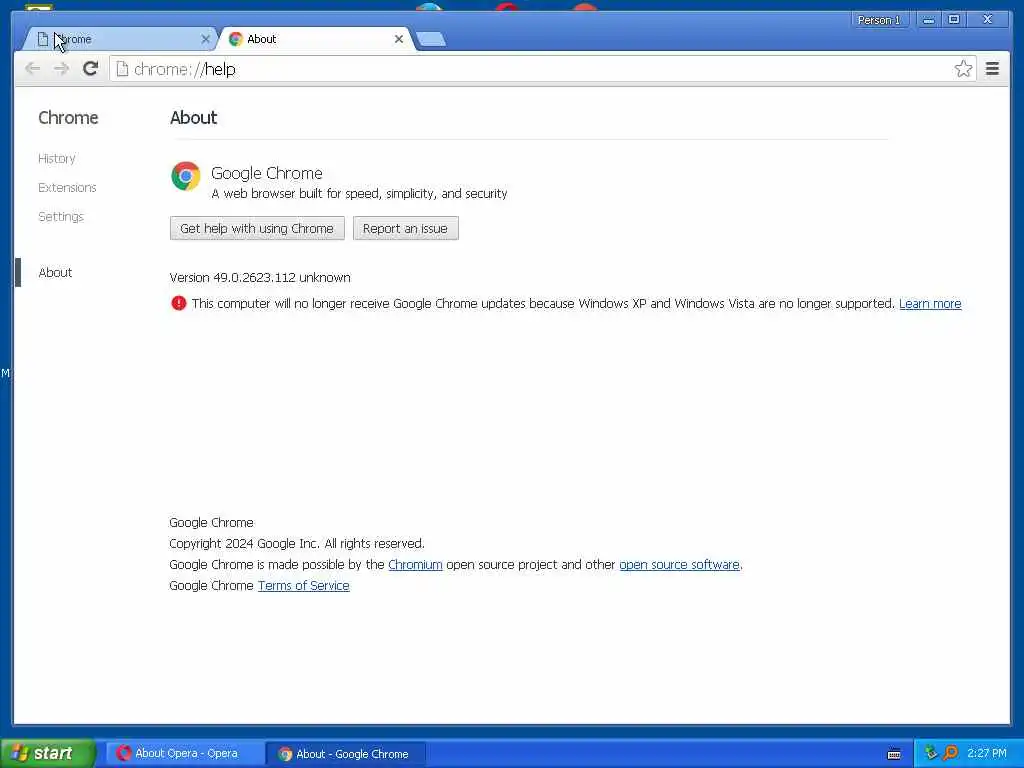
Task: Click the Report an issue button
Action: point(406,229)
